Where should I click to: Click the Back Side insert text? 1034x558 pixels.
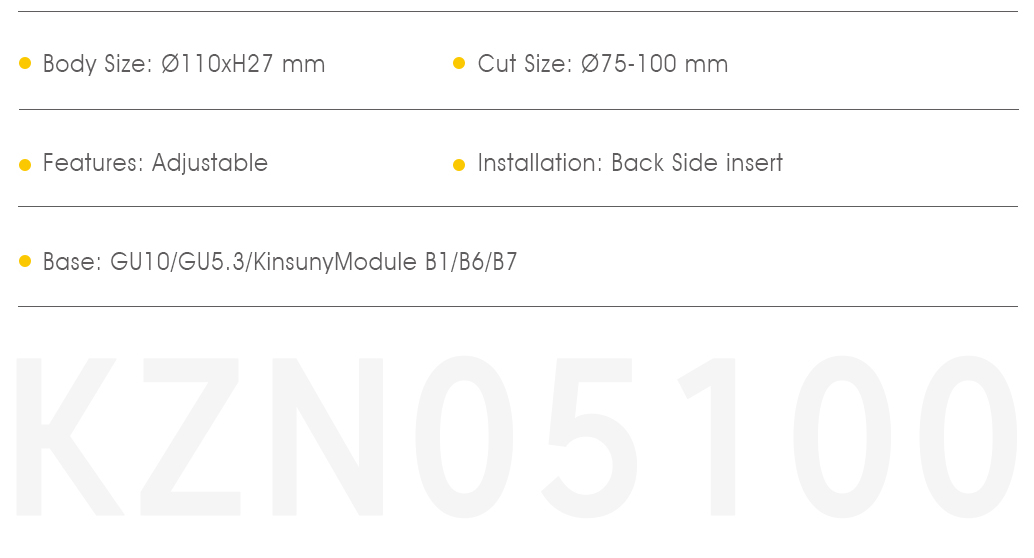click(697, 163)
